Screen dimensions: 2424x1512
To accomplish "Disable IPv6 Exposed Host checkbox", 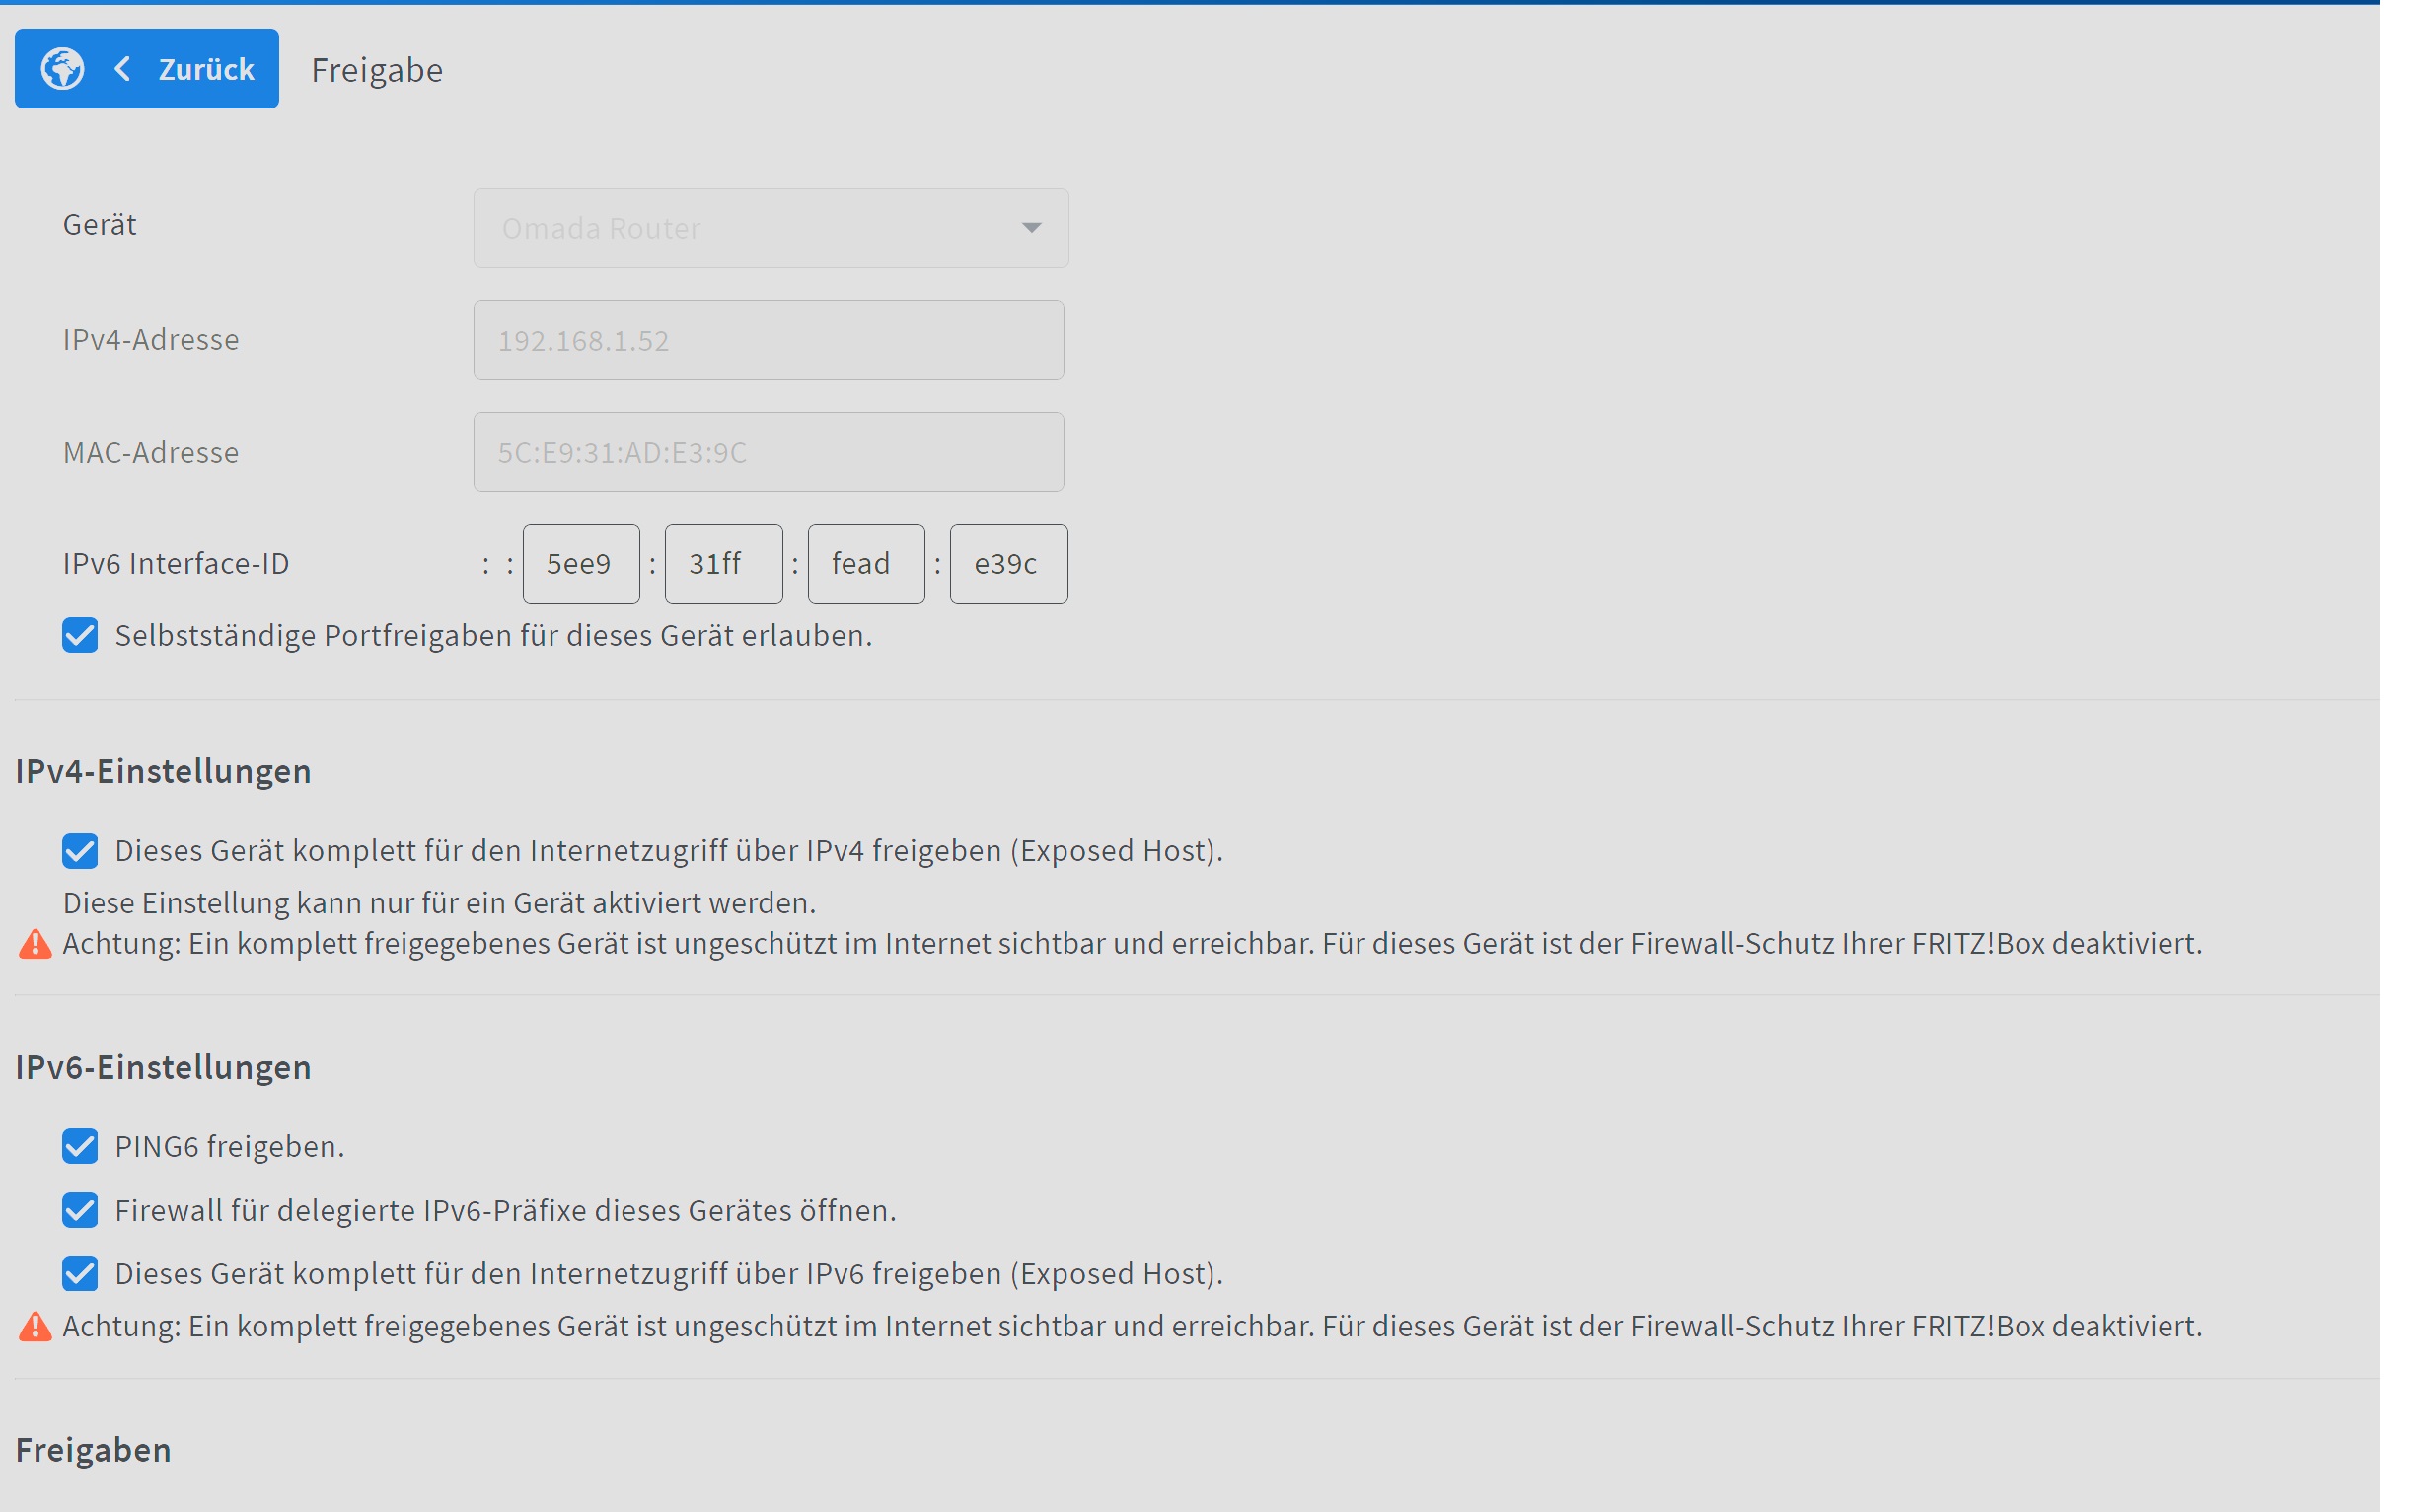I will [80, 1274].
